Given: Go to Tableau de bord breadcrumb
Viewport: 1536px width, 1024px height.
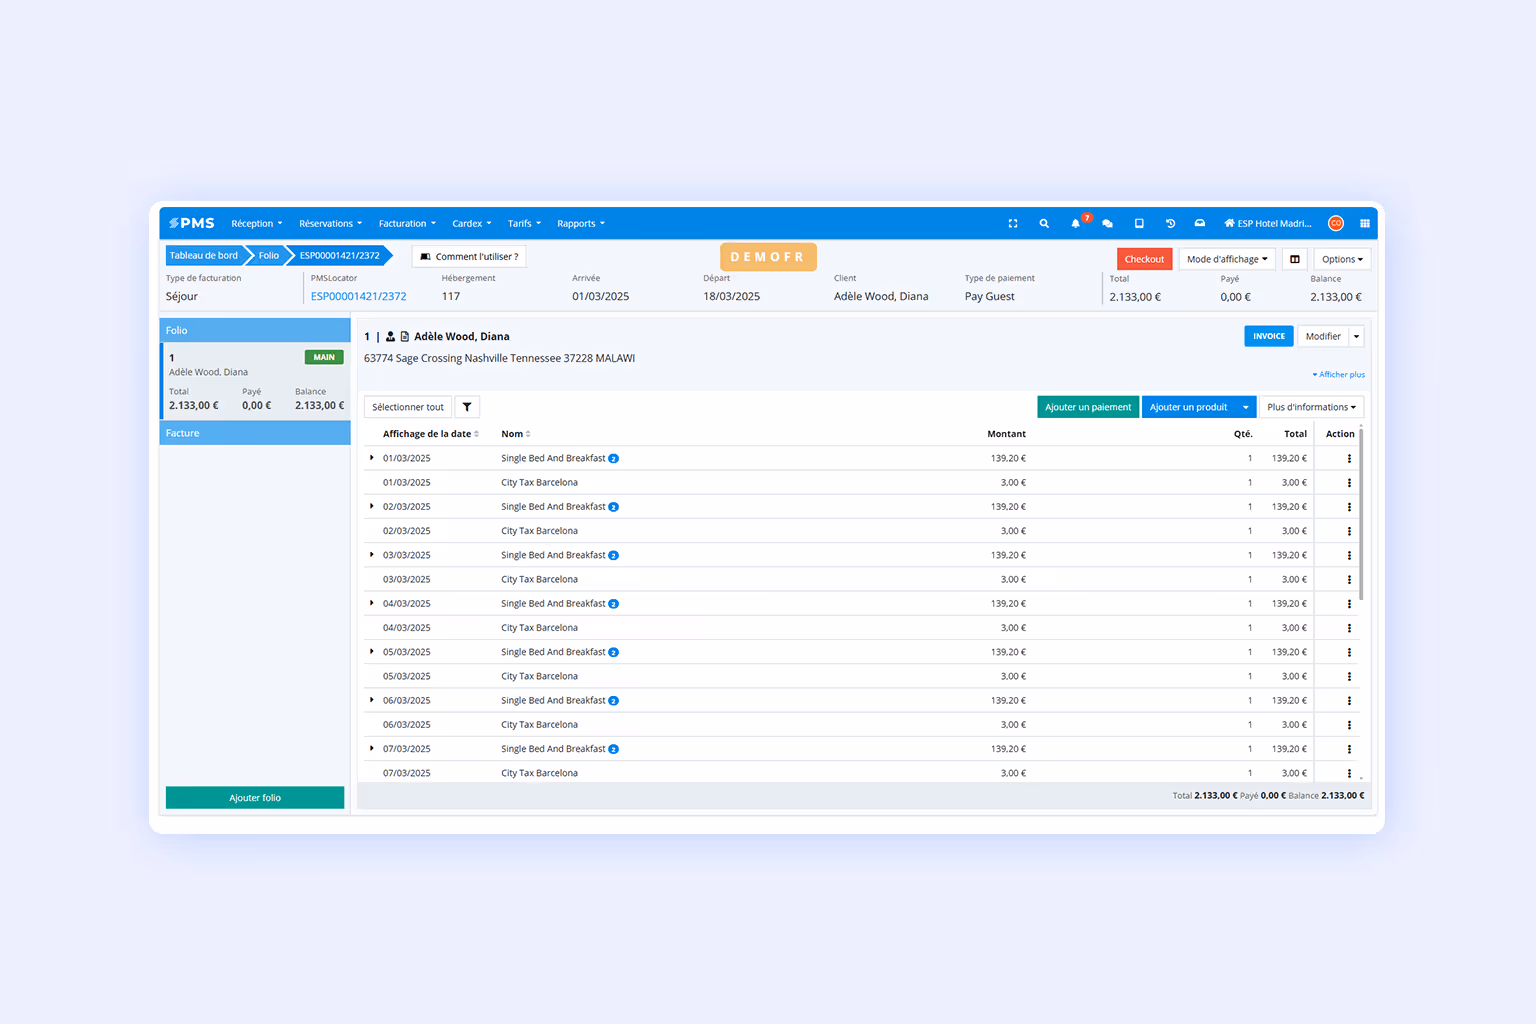Looking at the screenshot, I should pos(204,256).
